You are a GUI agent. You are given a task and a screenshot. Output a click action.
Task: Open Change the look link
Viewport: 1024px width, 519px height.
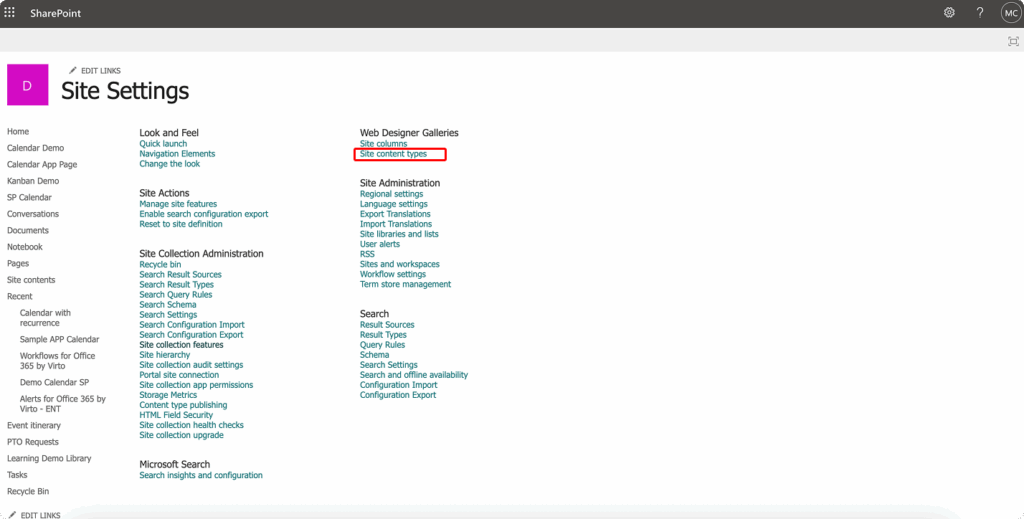pos(169,164)
